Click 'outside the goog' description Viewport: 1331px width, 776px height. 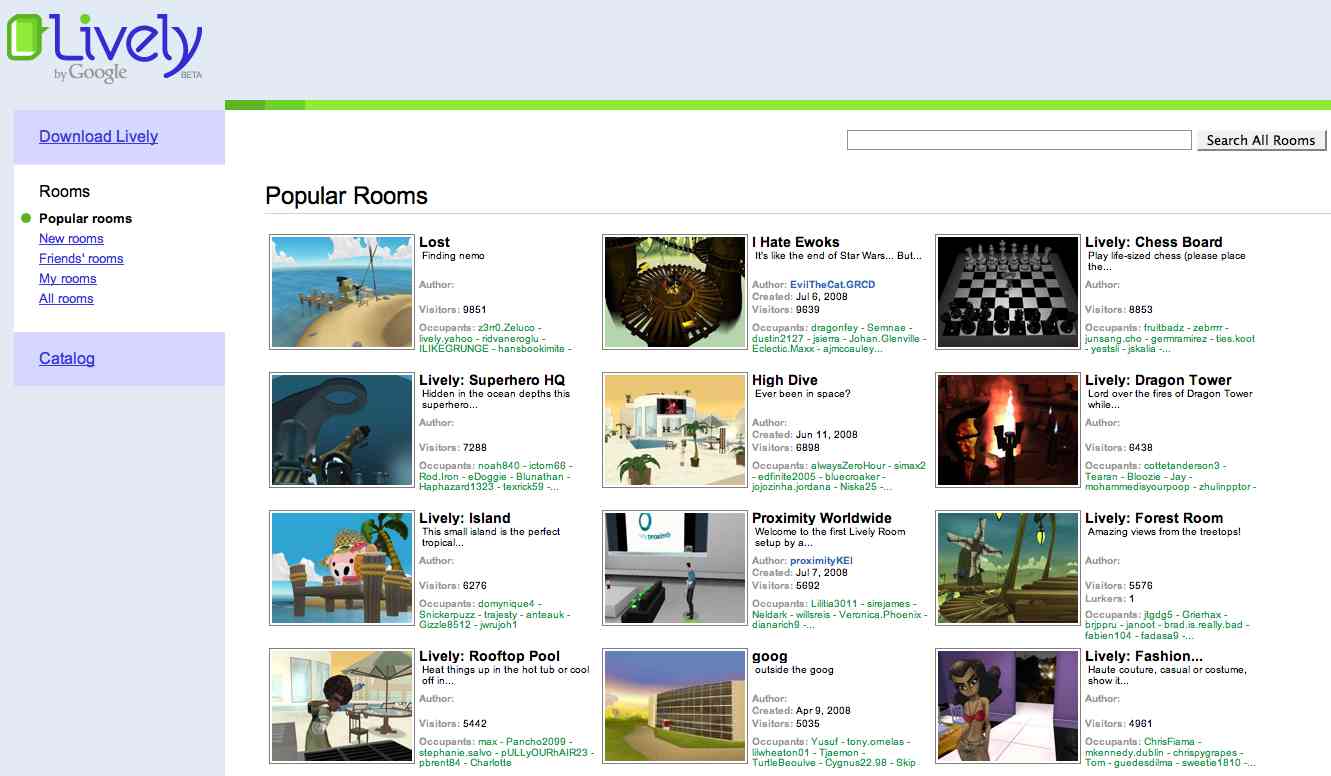794,670
